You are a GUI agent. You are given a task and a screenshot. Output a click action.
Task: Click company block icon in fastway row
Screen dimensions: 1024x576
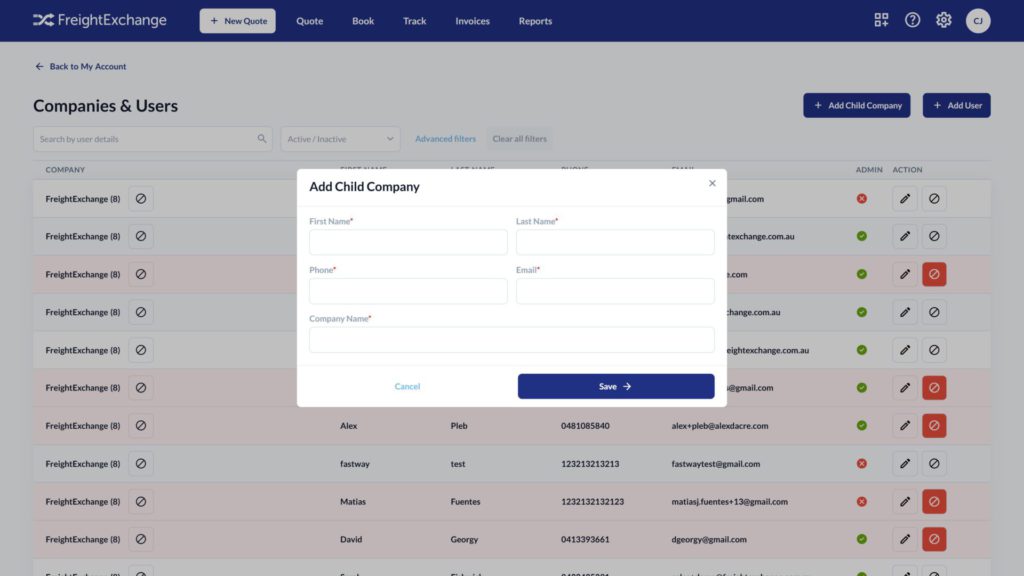141,464
